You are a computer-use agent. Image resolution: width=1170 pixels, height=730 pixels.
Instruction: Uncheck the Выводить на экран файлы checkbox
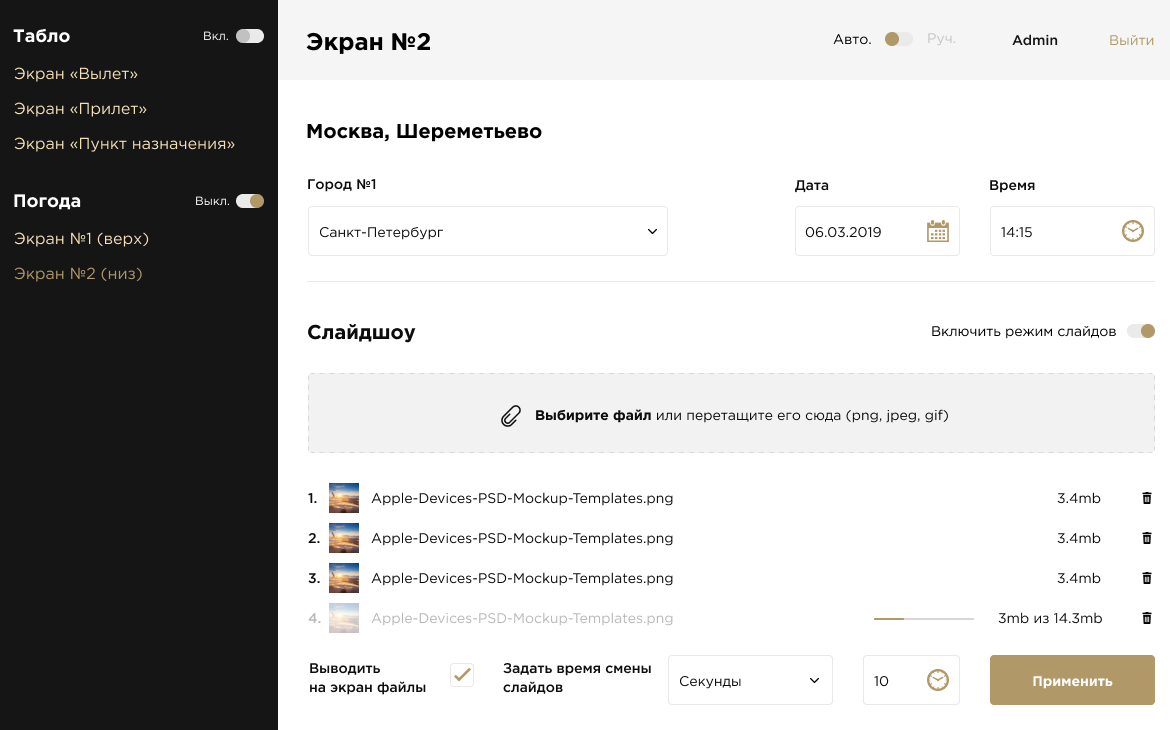coord(462,675)
